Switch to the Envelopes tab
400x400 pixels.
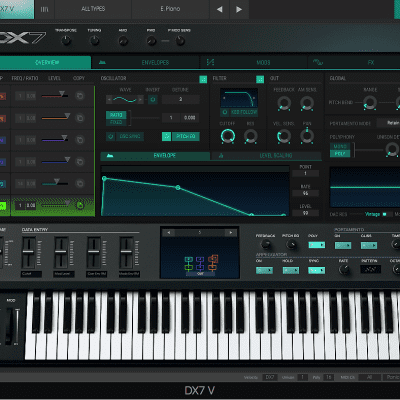pyautogui.click(x=146, y=62)
